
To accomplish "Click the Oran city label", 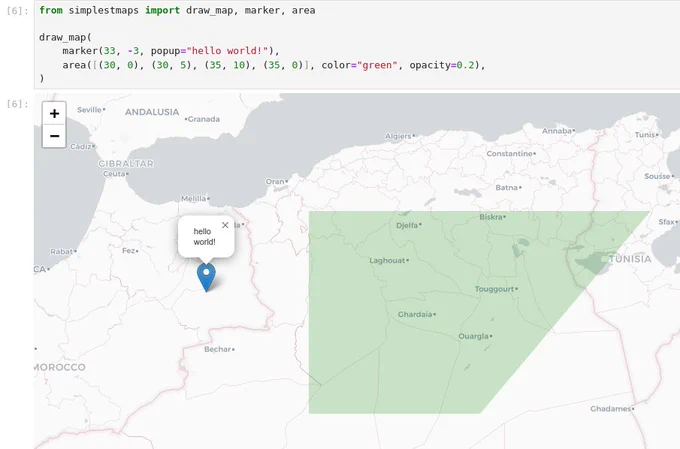I will (x=276, y=181).
